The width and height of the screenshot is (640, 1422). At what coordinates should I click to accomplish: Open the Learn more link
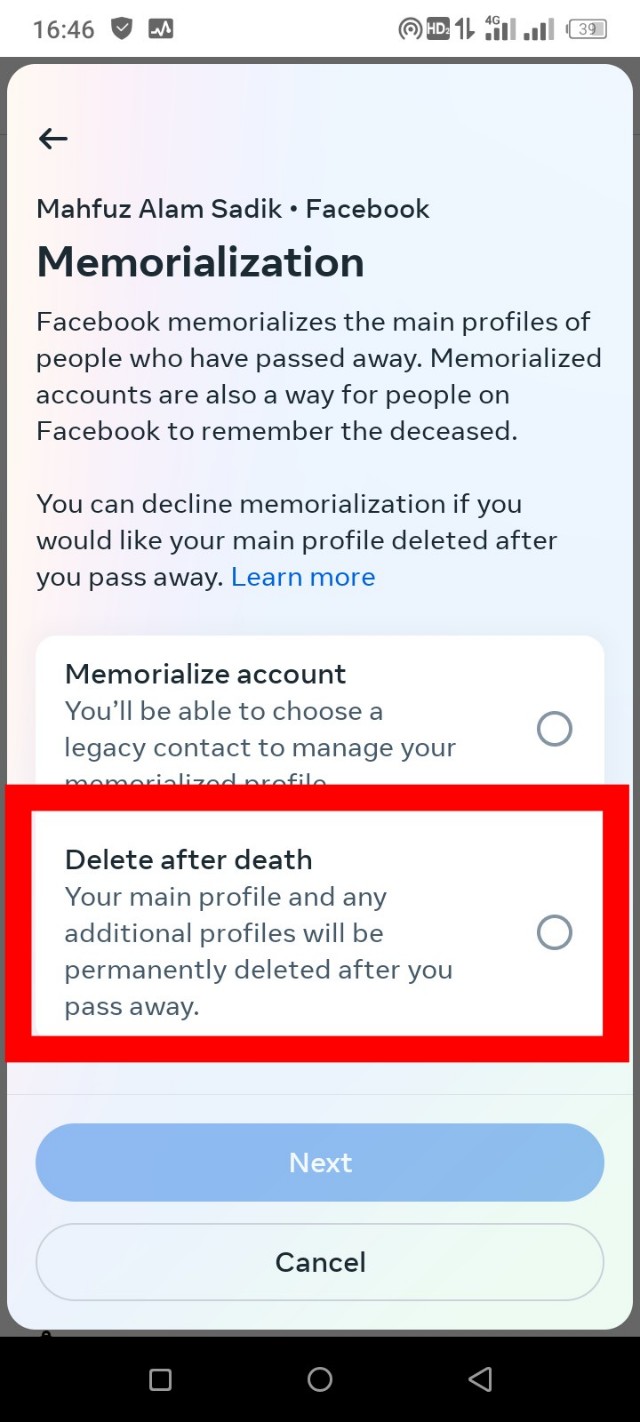pyautogui.click(x=303, y=577)
